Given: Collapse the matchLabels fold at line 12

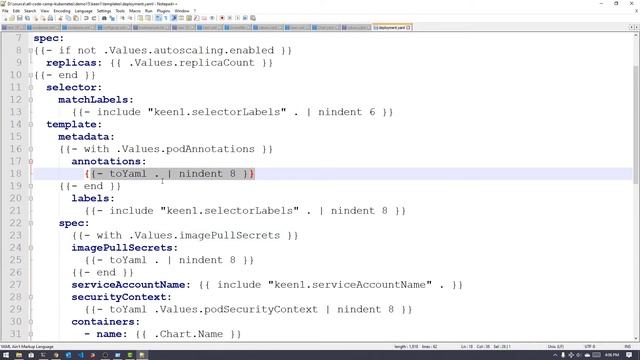Looking at the screenshot, I should pos(31,100).
